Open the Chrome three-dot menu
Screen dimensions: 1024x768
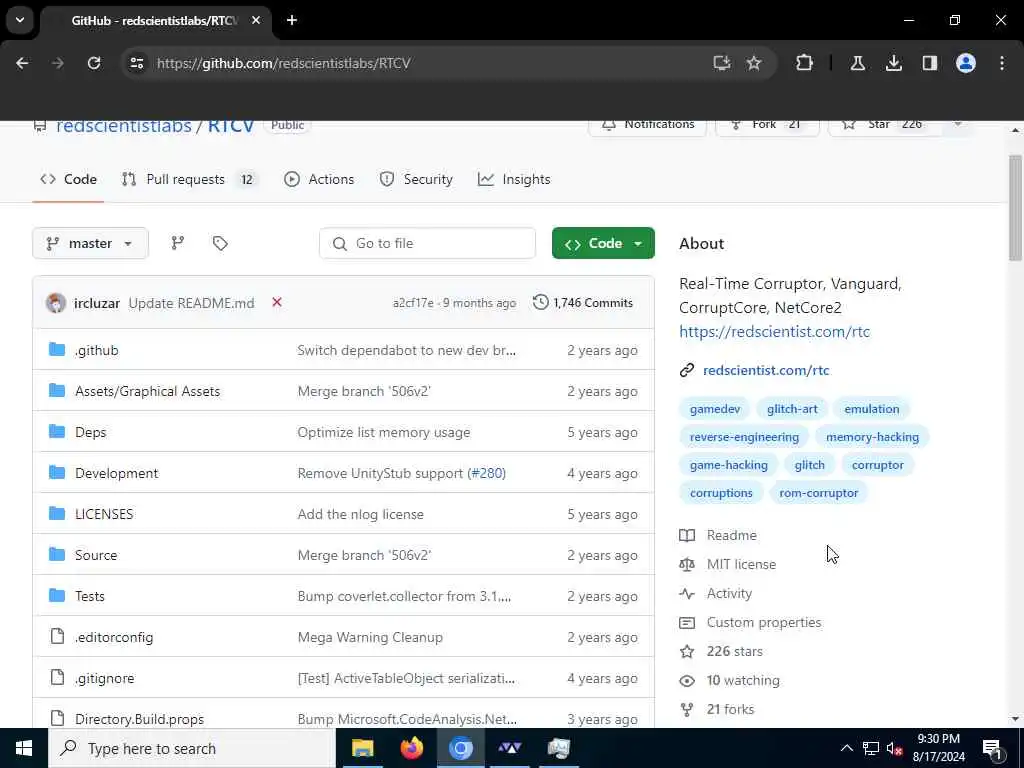tap(1002, 63)
